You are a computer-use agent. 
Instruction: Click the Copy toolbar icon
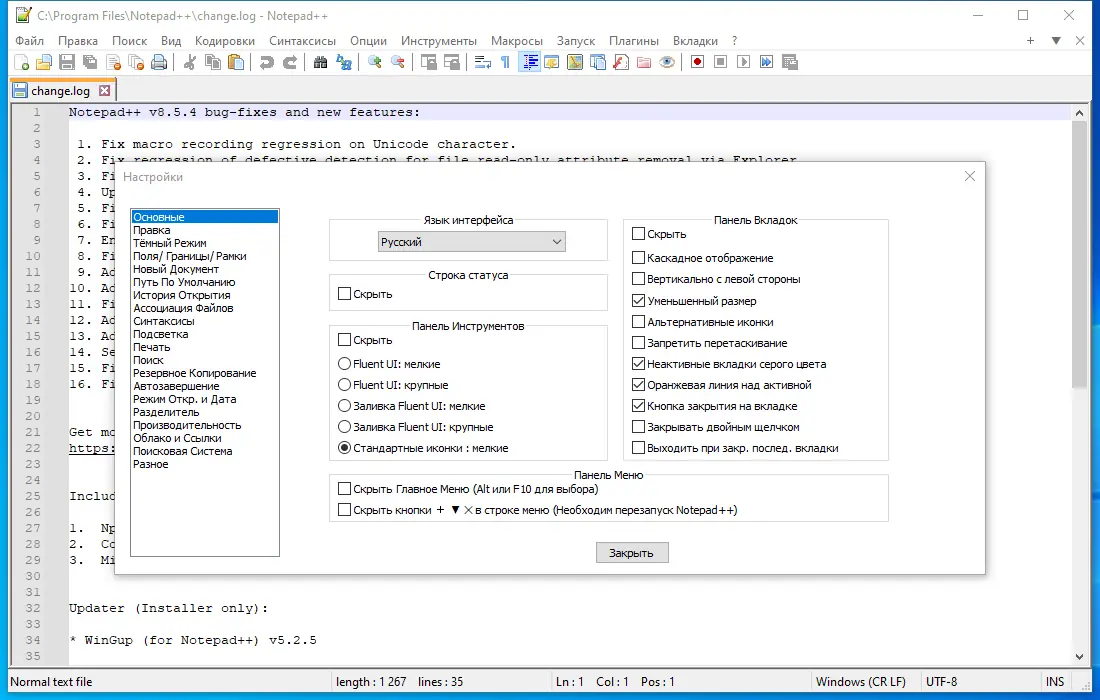[x=213, y=62]
